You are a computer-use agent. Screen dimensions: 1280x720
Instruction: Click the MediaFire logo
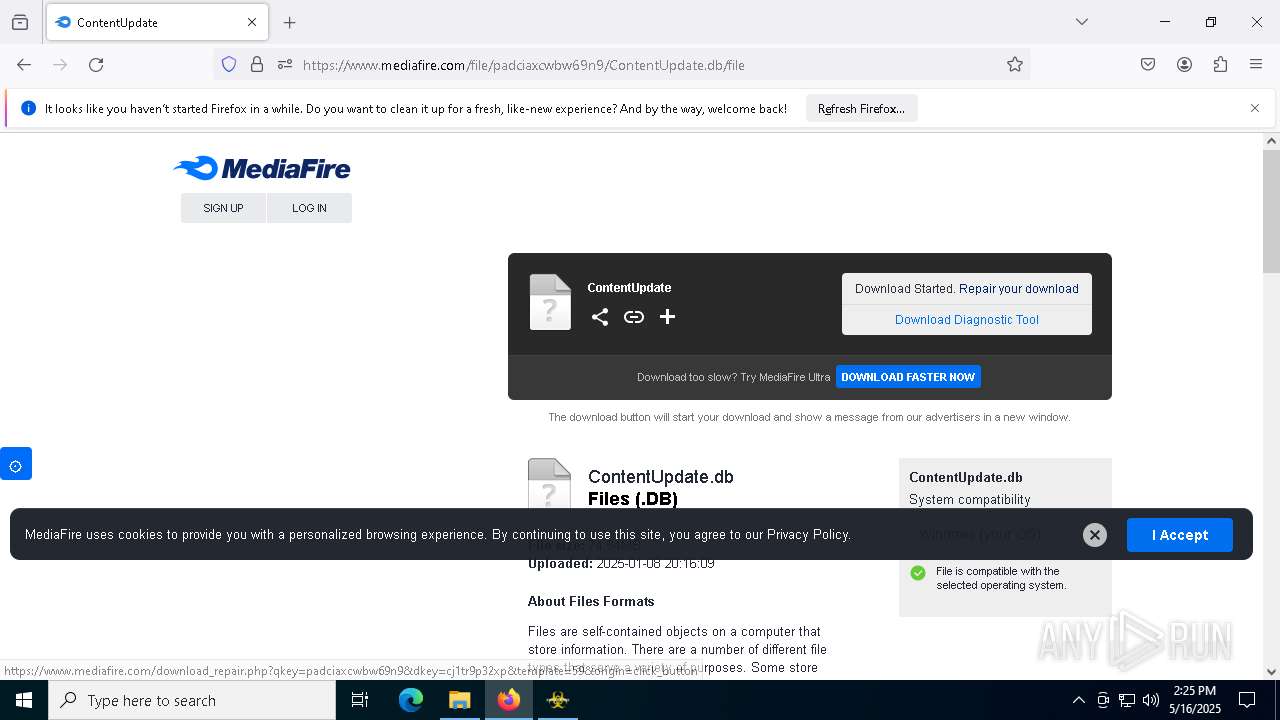click(x=262, y=168)
